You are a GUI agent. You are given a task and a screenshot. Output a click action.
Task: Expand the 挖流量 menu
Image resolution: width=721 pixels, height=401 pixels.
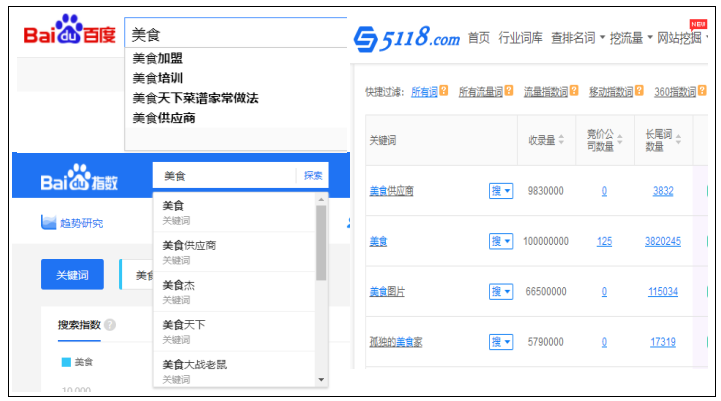(x=631, y=38)
